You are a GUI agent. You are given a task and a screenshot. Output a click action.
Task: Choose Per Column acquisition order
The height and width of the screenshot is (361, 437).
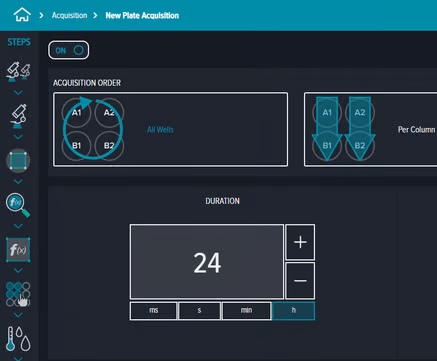(x=371, y=129)
